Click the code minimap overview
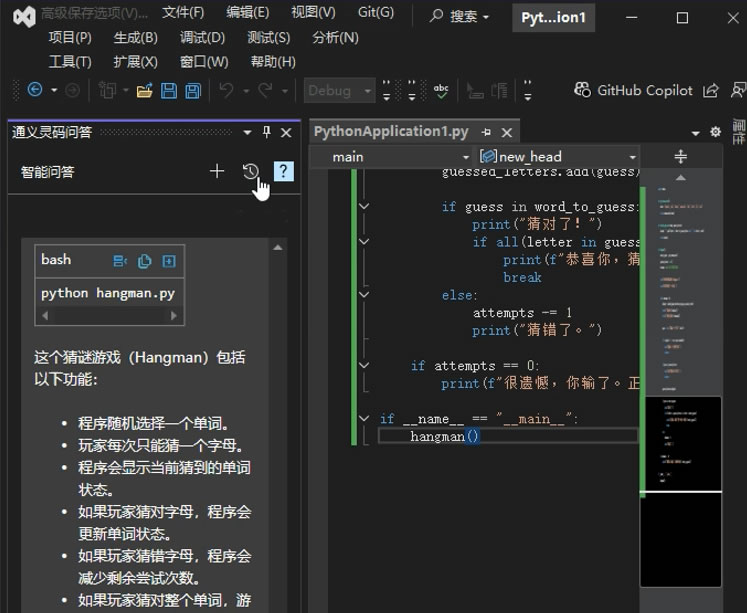Image resolution: width=747 pixels, height=613 pixels. click(681, 386)
